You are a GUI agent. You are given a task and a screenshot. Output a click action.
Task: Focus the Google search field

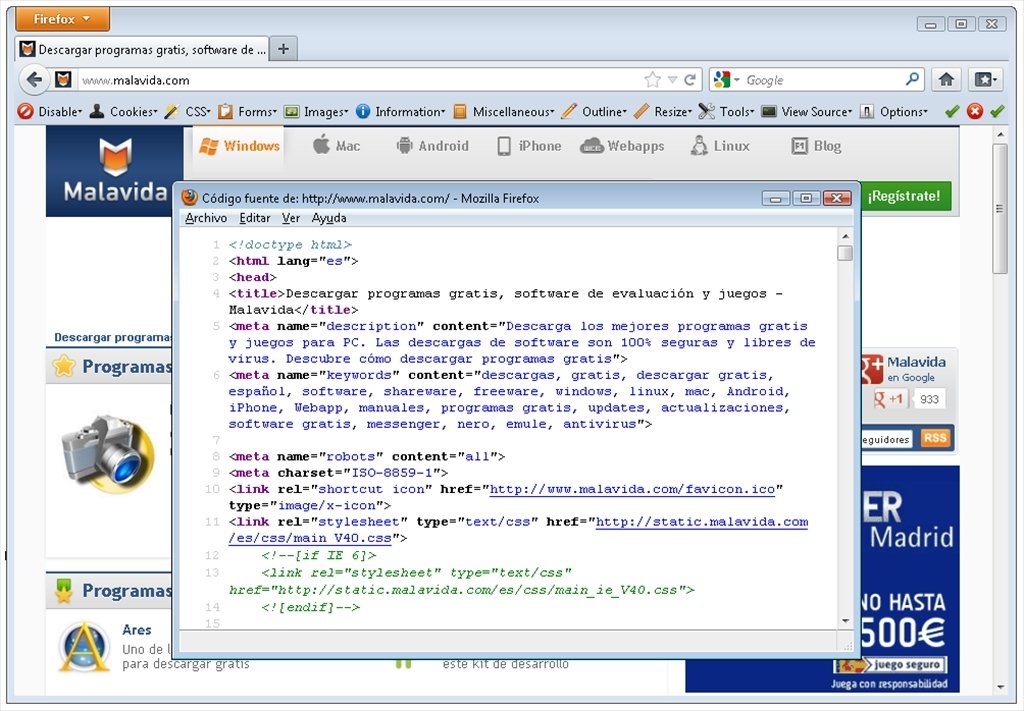[x=823, y=80]
